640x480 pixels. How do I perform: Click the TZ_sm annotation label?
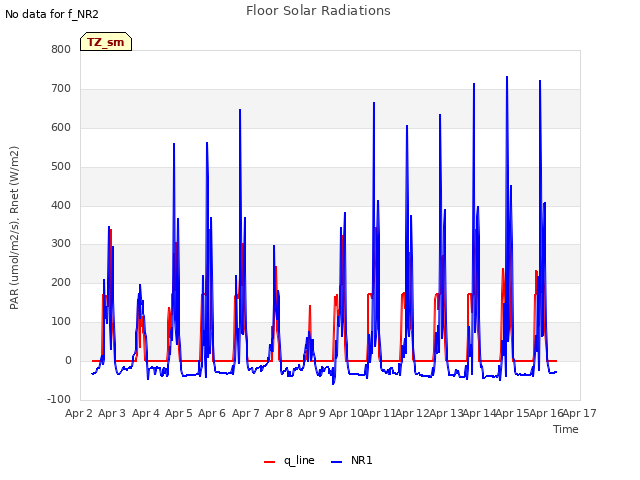point(106,42)
